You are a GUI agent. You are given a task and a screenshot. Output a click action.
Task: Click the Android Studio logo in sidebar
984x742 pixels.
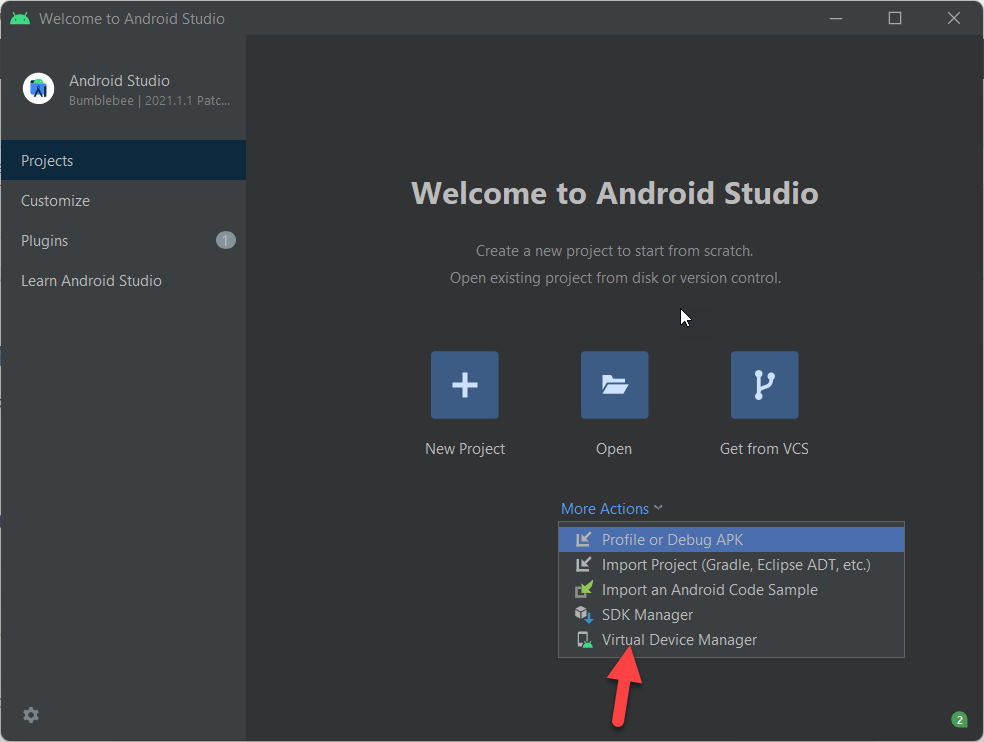click(39, 89)
